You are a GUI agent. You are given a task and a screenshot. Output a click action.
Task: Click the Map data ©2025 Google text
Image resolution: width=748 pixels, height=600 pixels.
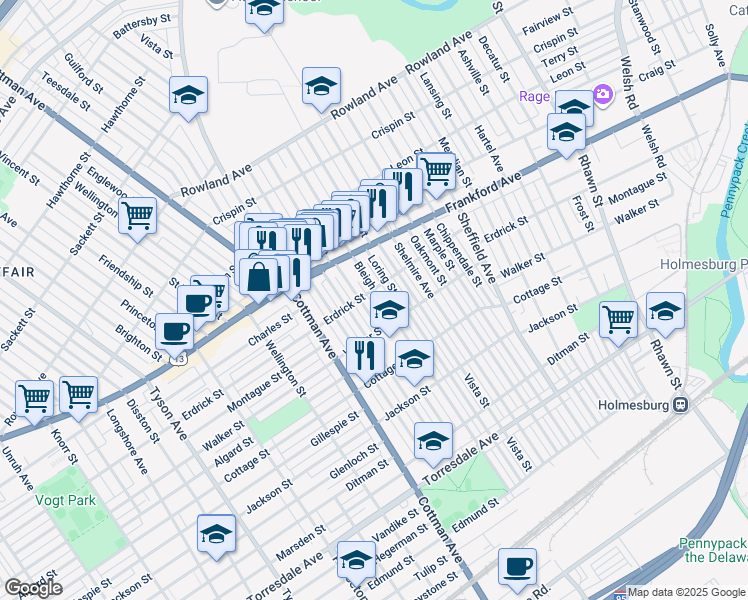(x=686, y=592)
